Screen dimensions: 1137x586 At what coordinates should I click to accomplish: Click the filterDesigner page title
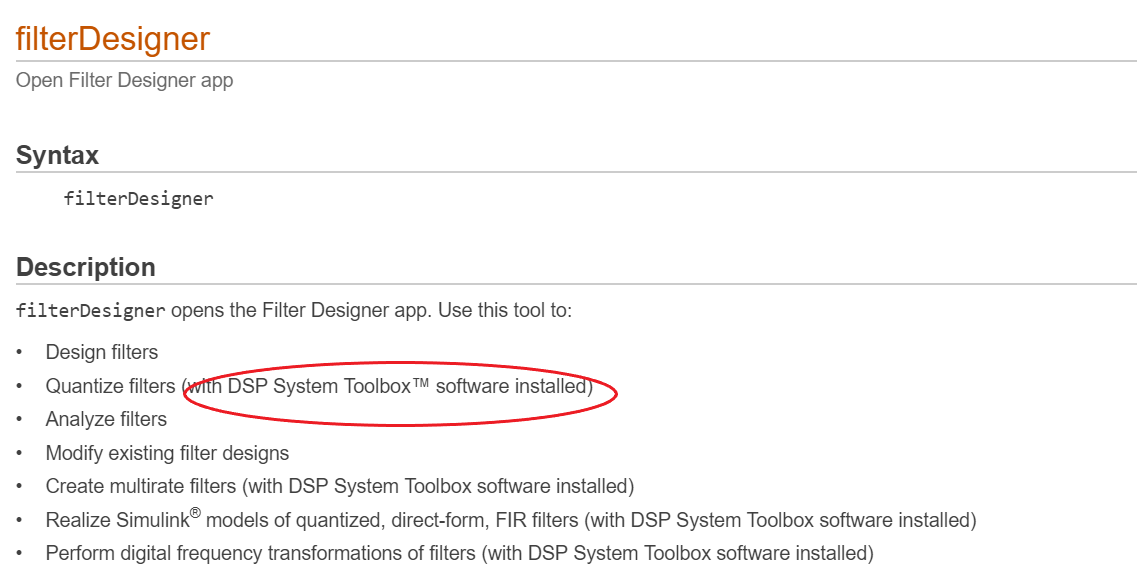(x=112, y=38)
